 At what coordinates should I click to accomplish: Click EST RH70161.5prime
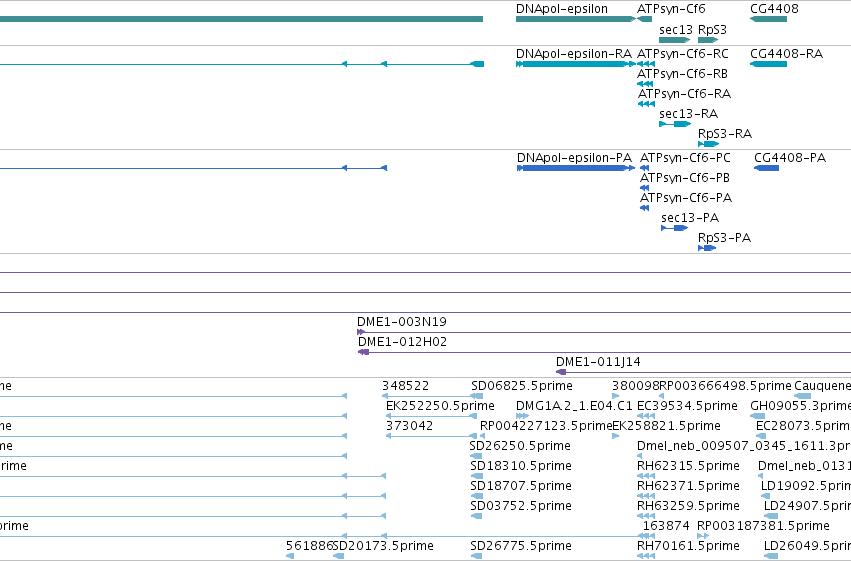click(x=646, y=557)
